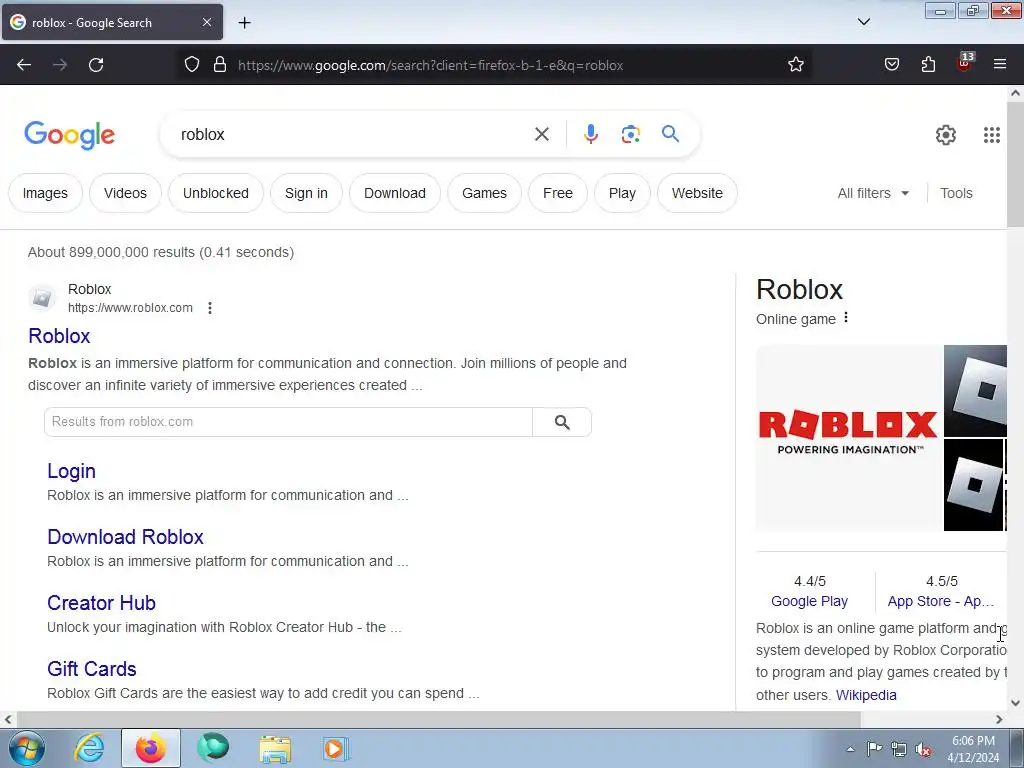The height and width of the screenshot is (768, 1024).
Task: Open the Creator Hub sitelink
Action: [x=101, y=603]
